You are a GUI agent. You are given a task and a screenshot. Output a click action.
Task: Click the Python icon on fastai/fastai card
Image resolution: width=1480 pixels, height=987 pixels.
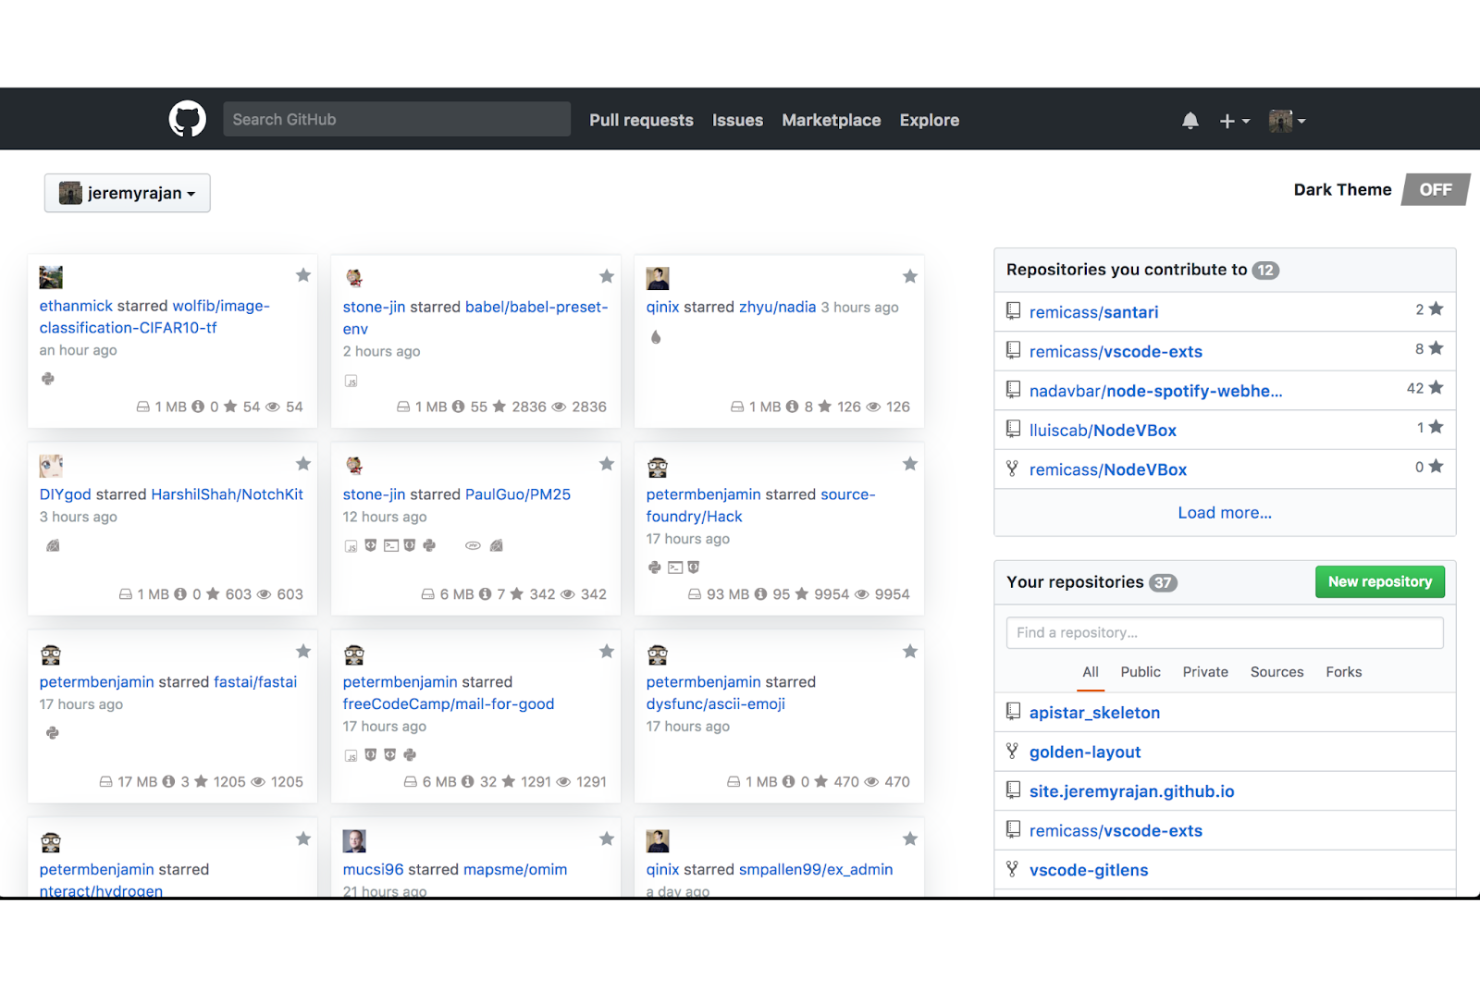52,733
